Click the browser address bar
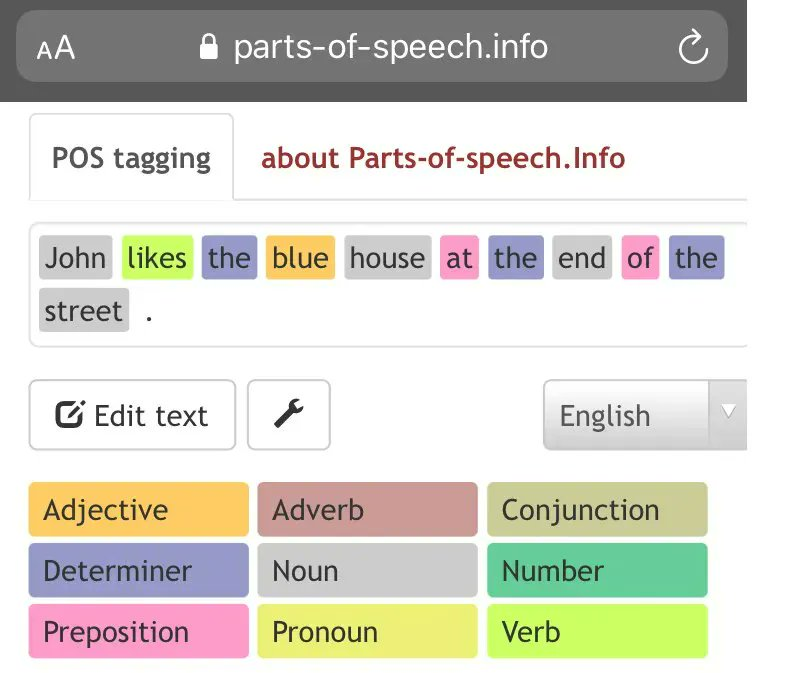The image size is (803, 673). click(x=388, y=46)
